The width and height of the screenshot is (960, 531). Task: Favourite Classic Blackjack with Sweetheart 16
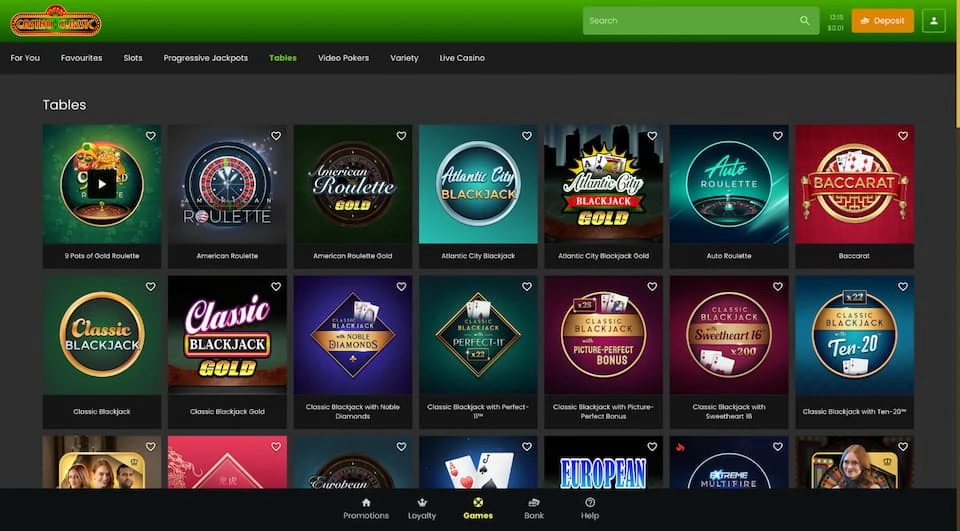[778, 287]
